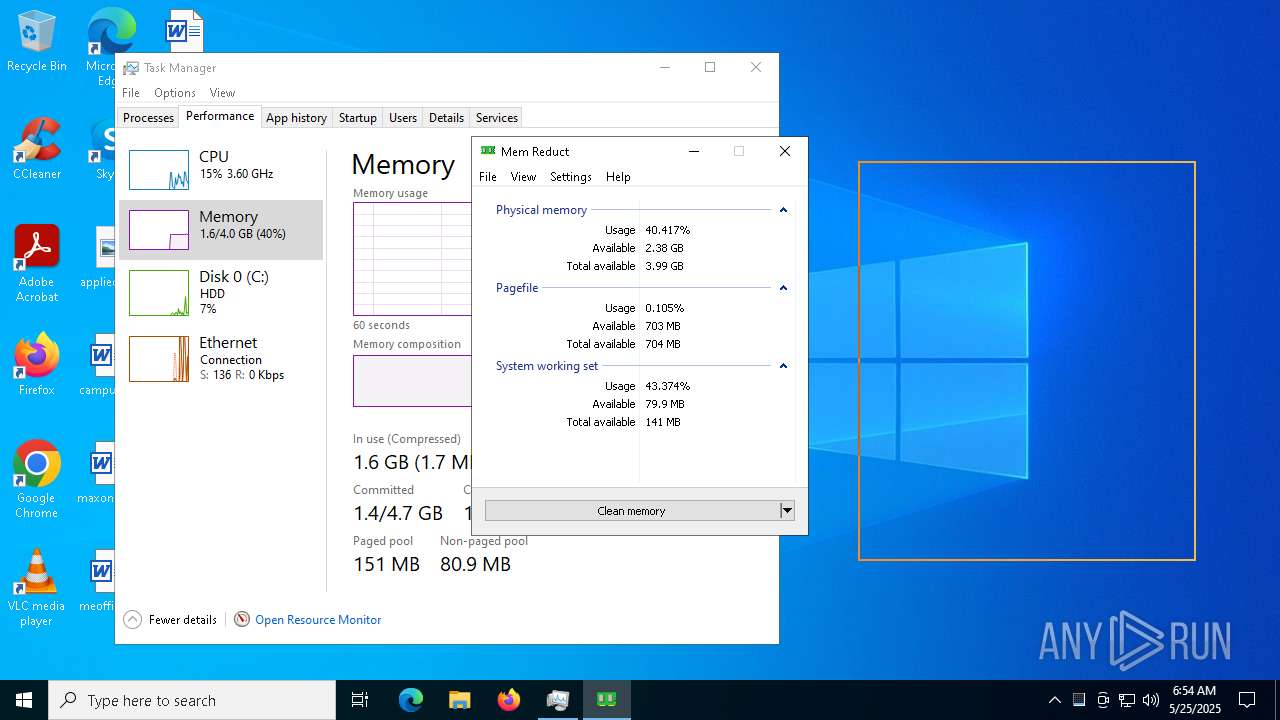Open the Adobe Acrobat desktop shortcut
This screenshot has width=1280, height=720.
pos(36,263)
